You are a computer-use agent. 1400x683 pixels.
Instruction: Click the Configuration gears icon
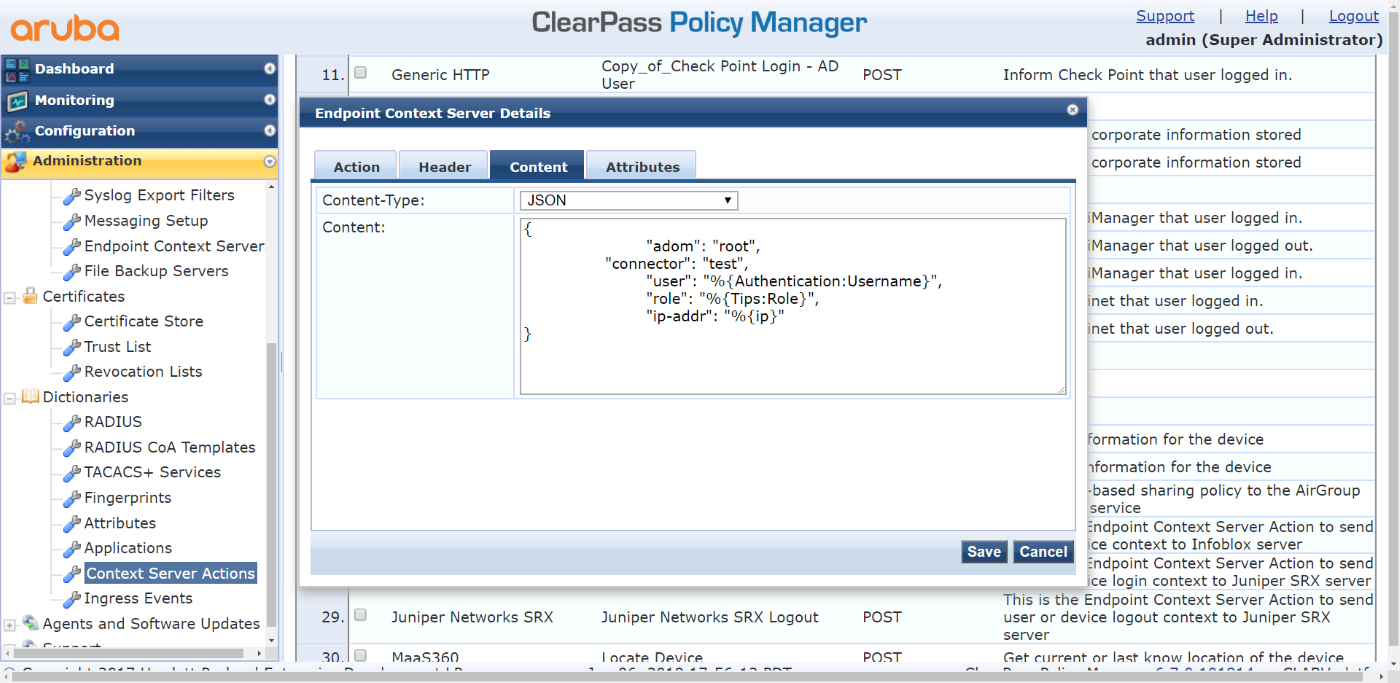click(x=17, y=131)
